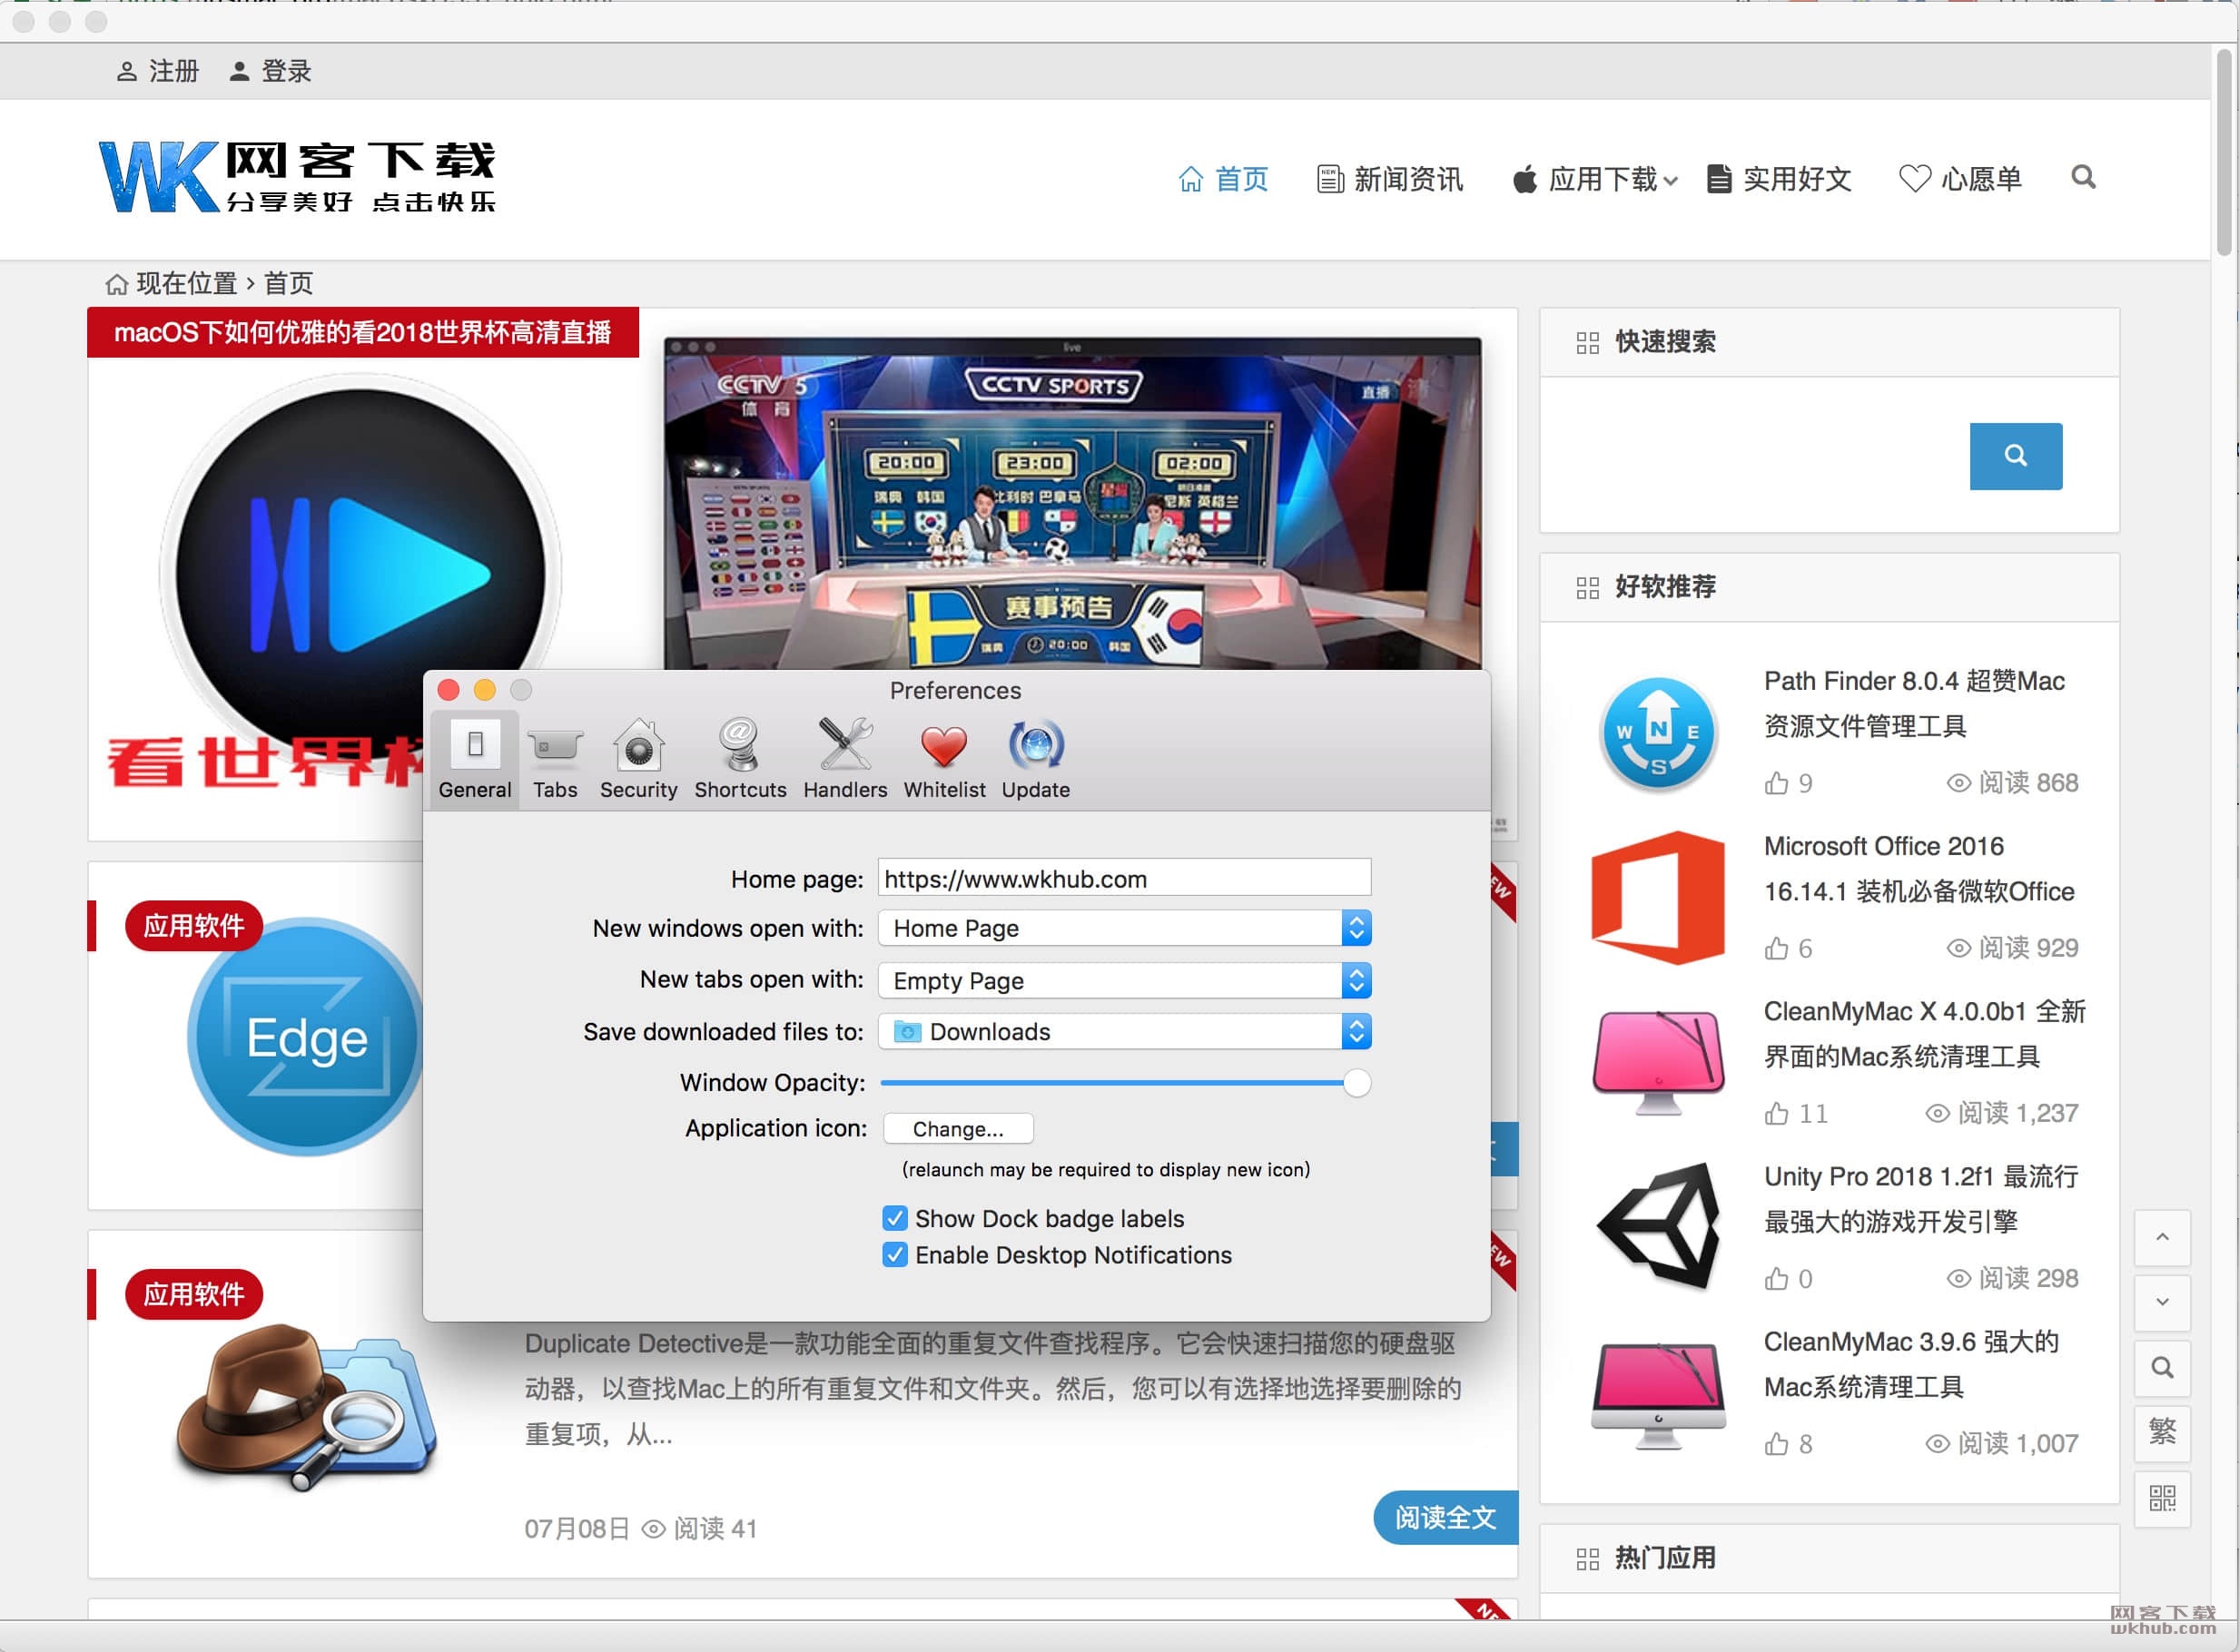Expand the New windows open with dropdown
This screenshot has height=1652, width=2239.
pyautogui.click(x=1124, y=928)
